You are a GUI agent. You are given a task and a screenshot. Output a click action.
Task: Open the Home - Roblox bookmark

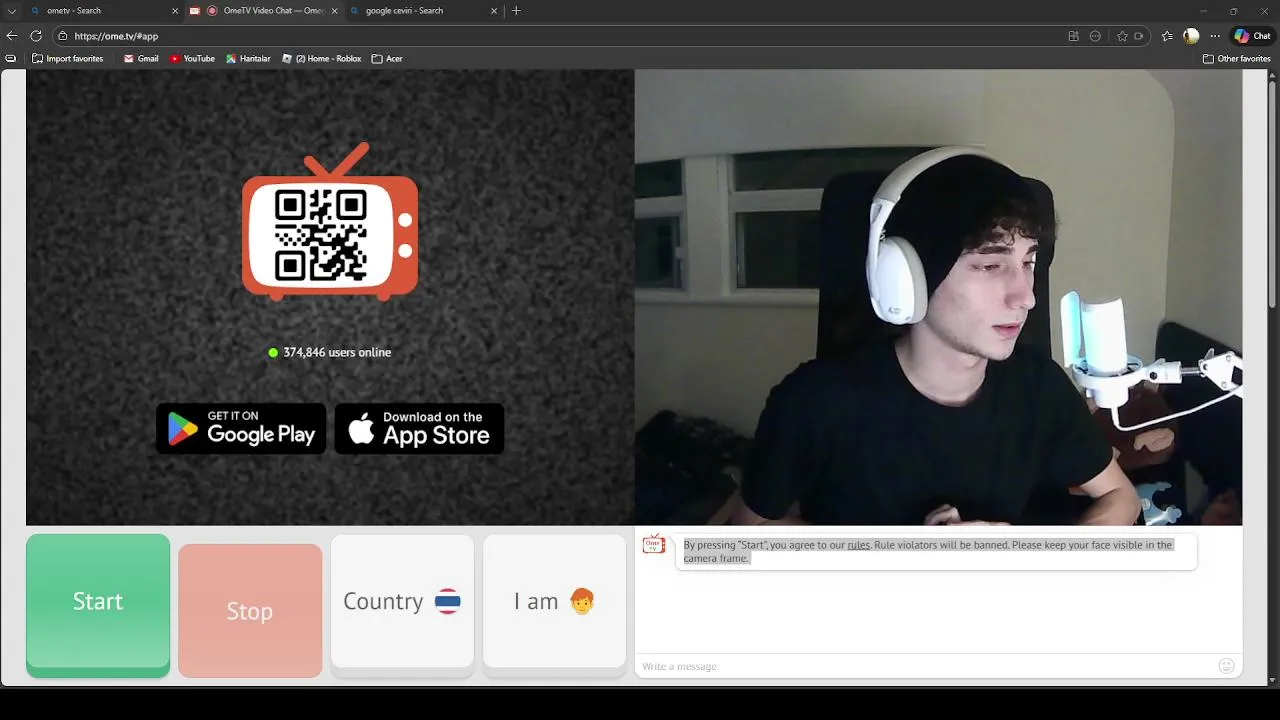pos(321,59)
